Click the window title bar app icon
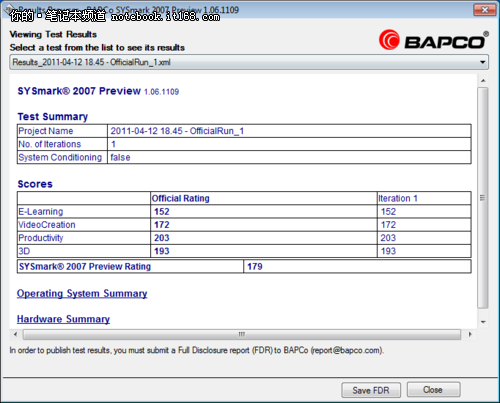 click(x=9, y=10)
